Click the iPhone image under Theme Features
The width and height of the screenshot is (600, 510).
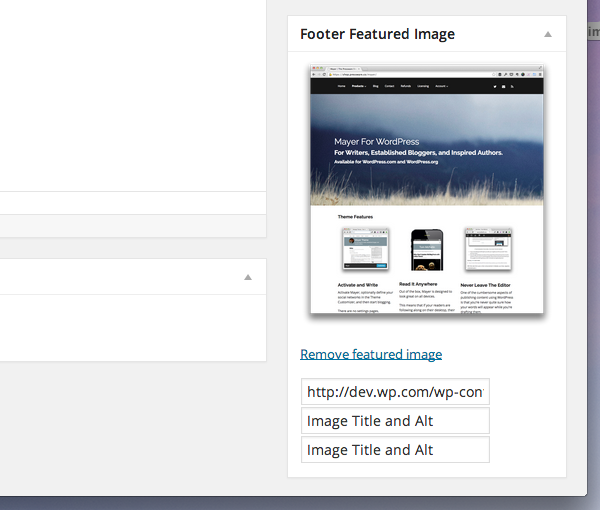point(427,250)
